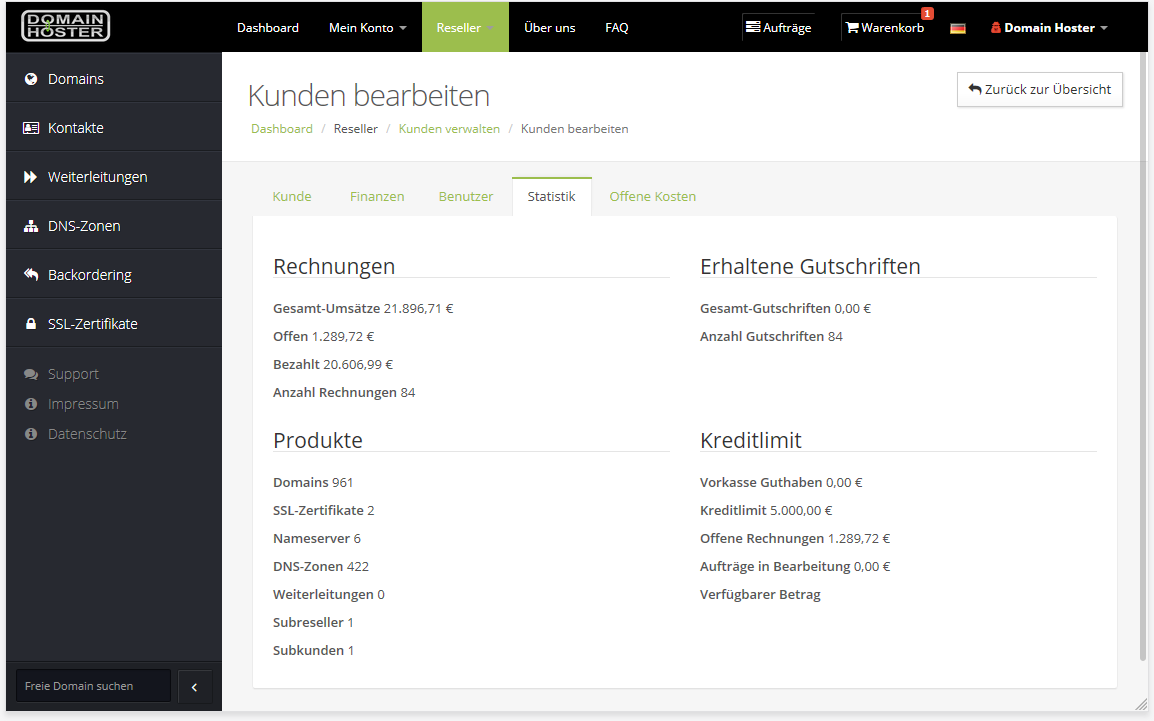Viewport: 1154px width, 721px height.
Task: Open the Dashboard navigation item
Action: click(268, 27)
